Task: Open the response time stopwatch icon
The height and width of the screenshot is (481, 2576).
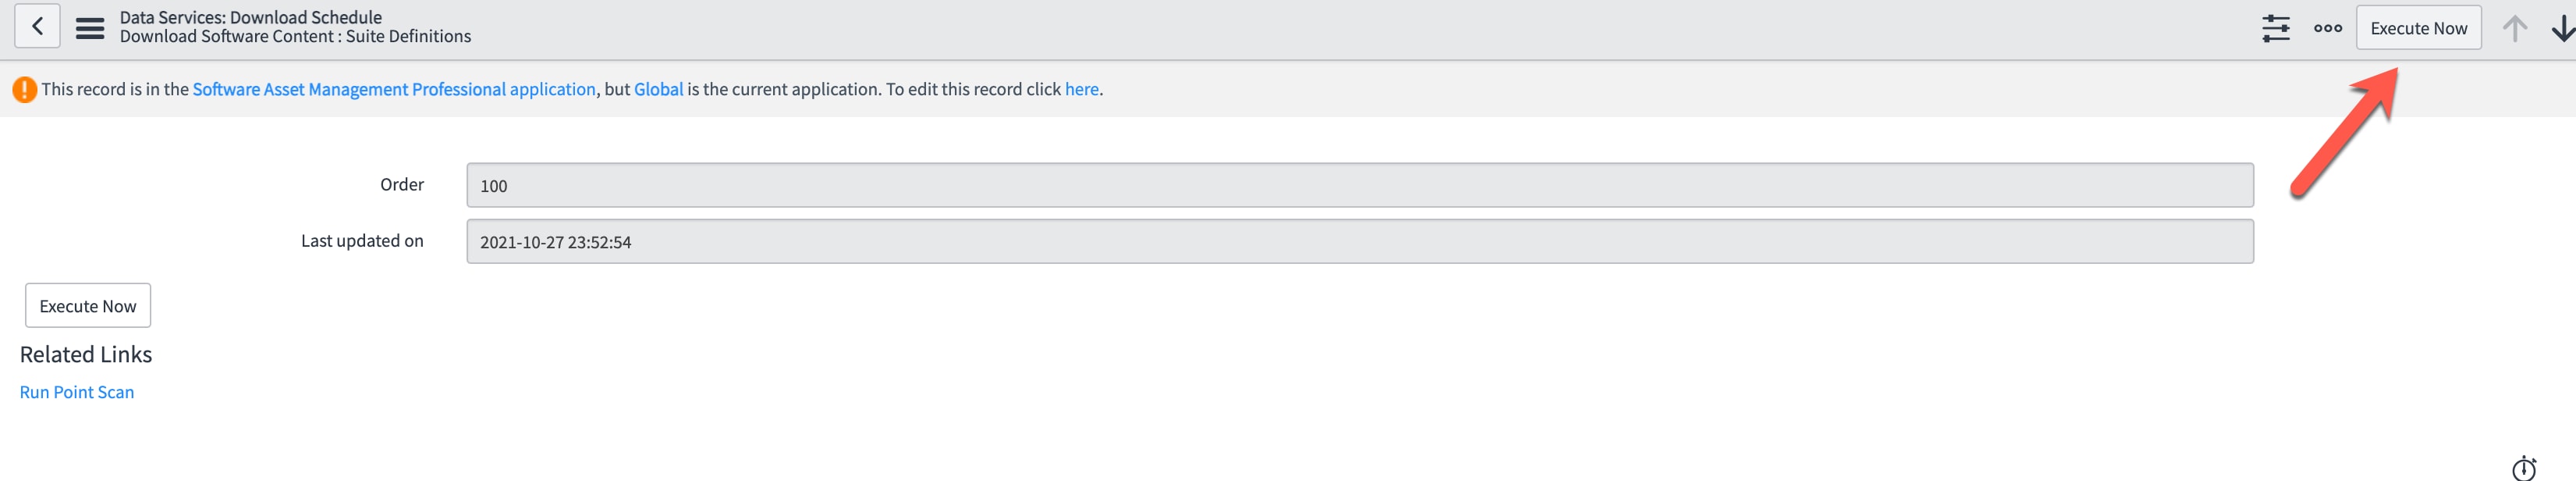Action: (x=2523, y=468)
